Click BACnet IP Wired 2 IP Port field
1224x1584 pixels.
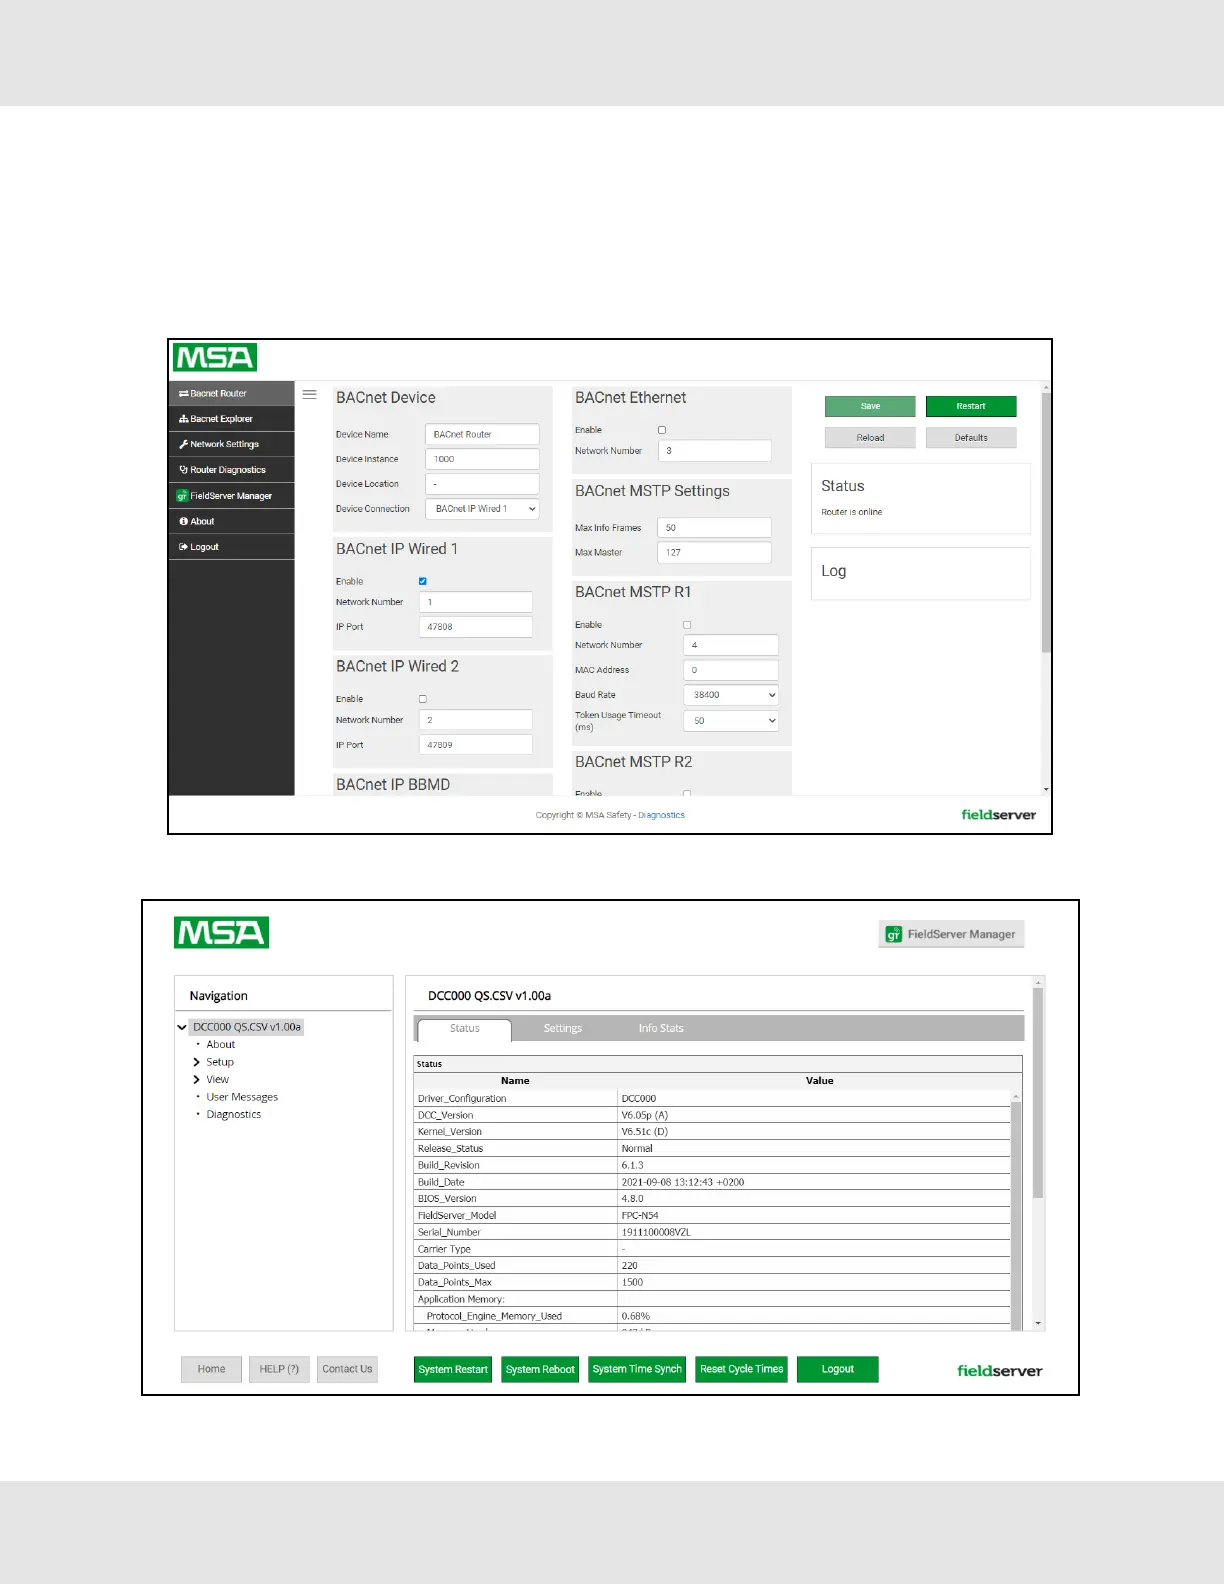475,745
